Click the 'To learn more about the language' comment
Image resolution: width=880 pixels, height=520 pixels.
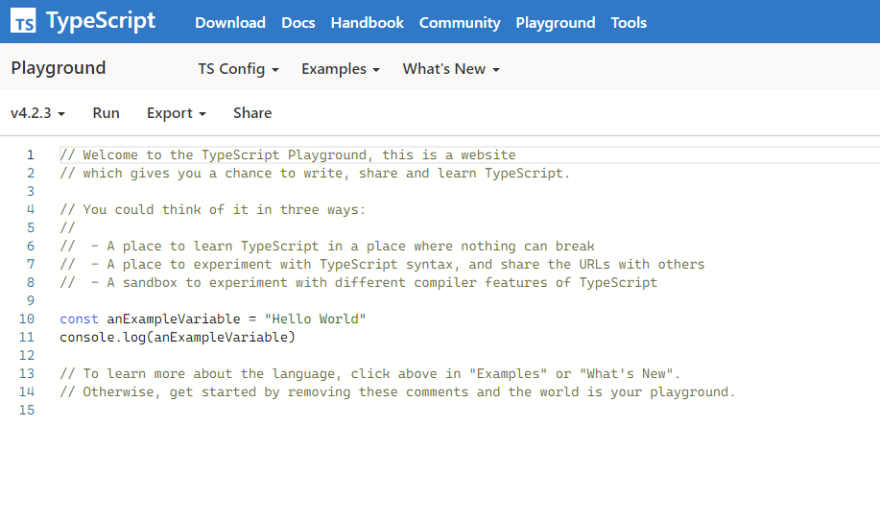[x=370, y=374]
